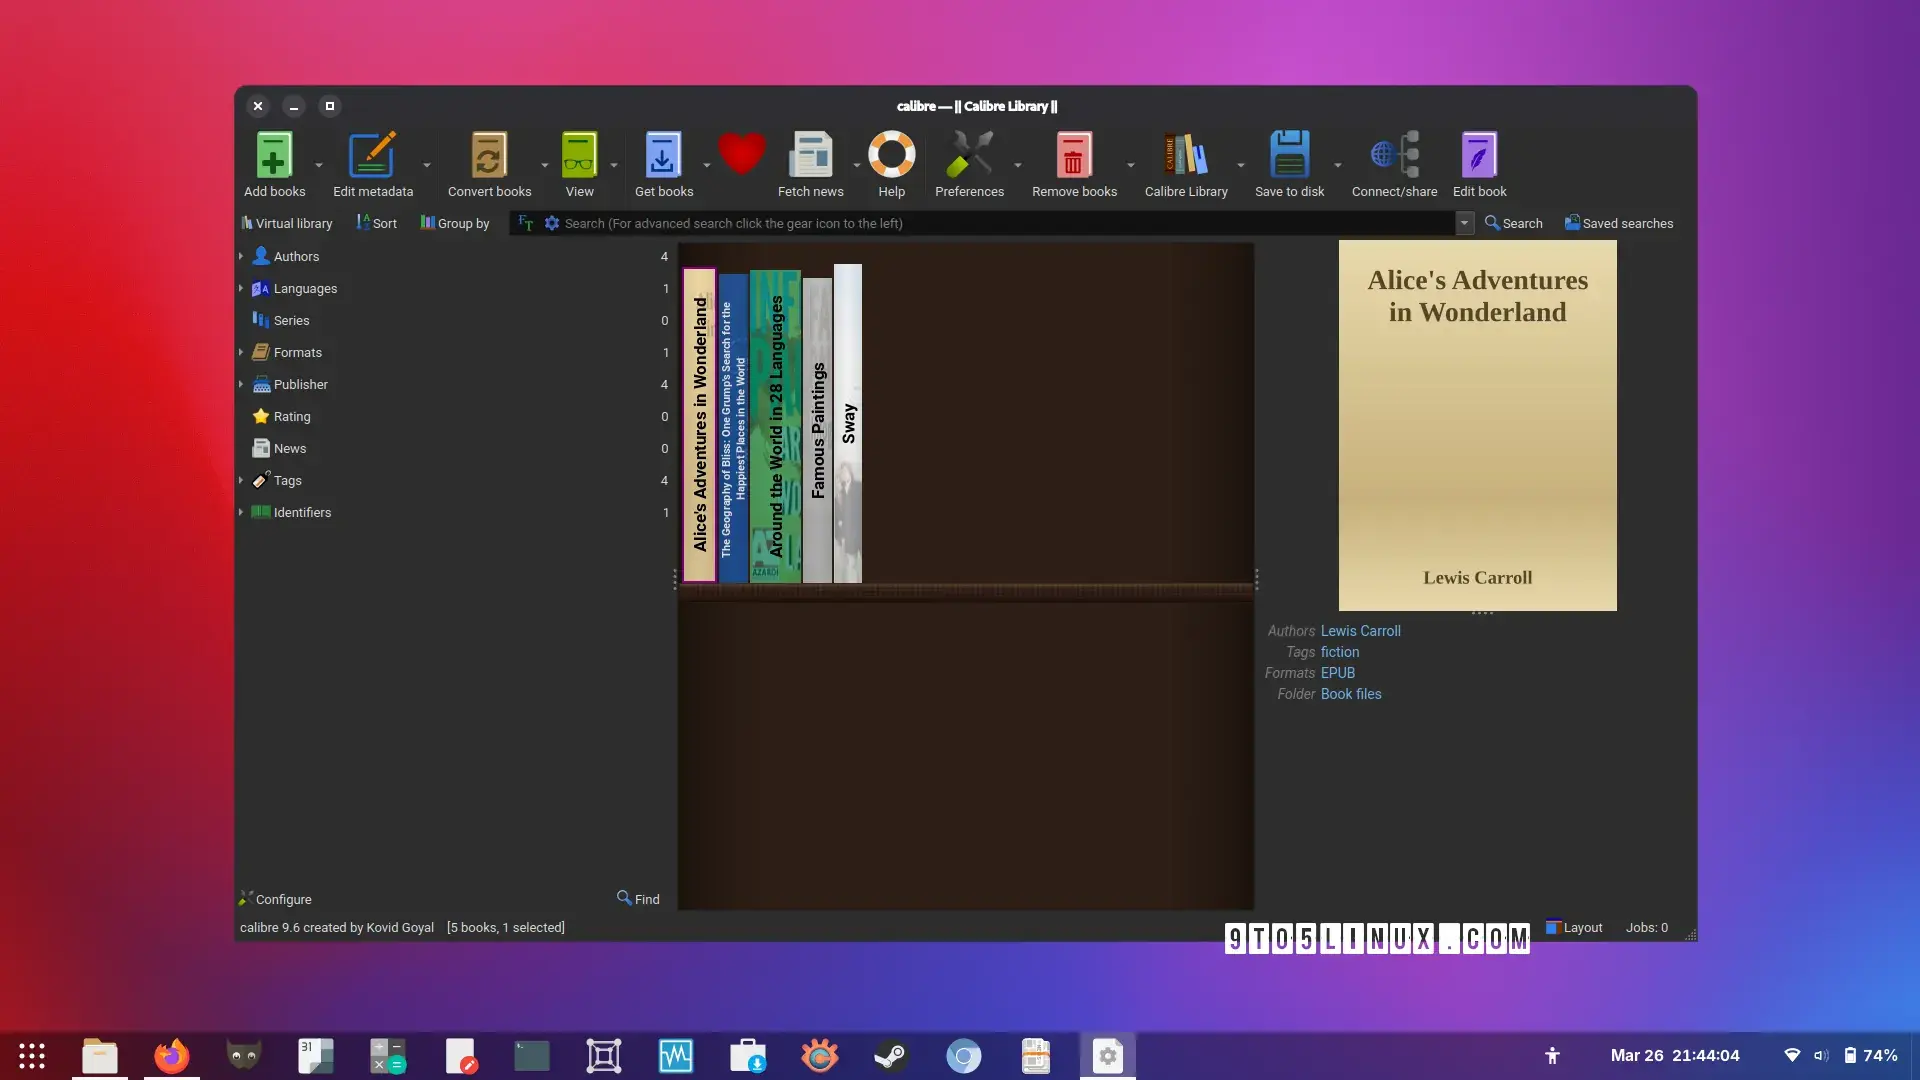
Task: Click the Lewis Carroll author link
Action: coord(1360,631)
